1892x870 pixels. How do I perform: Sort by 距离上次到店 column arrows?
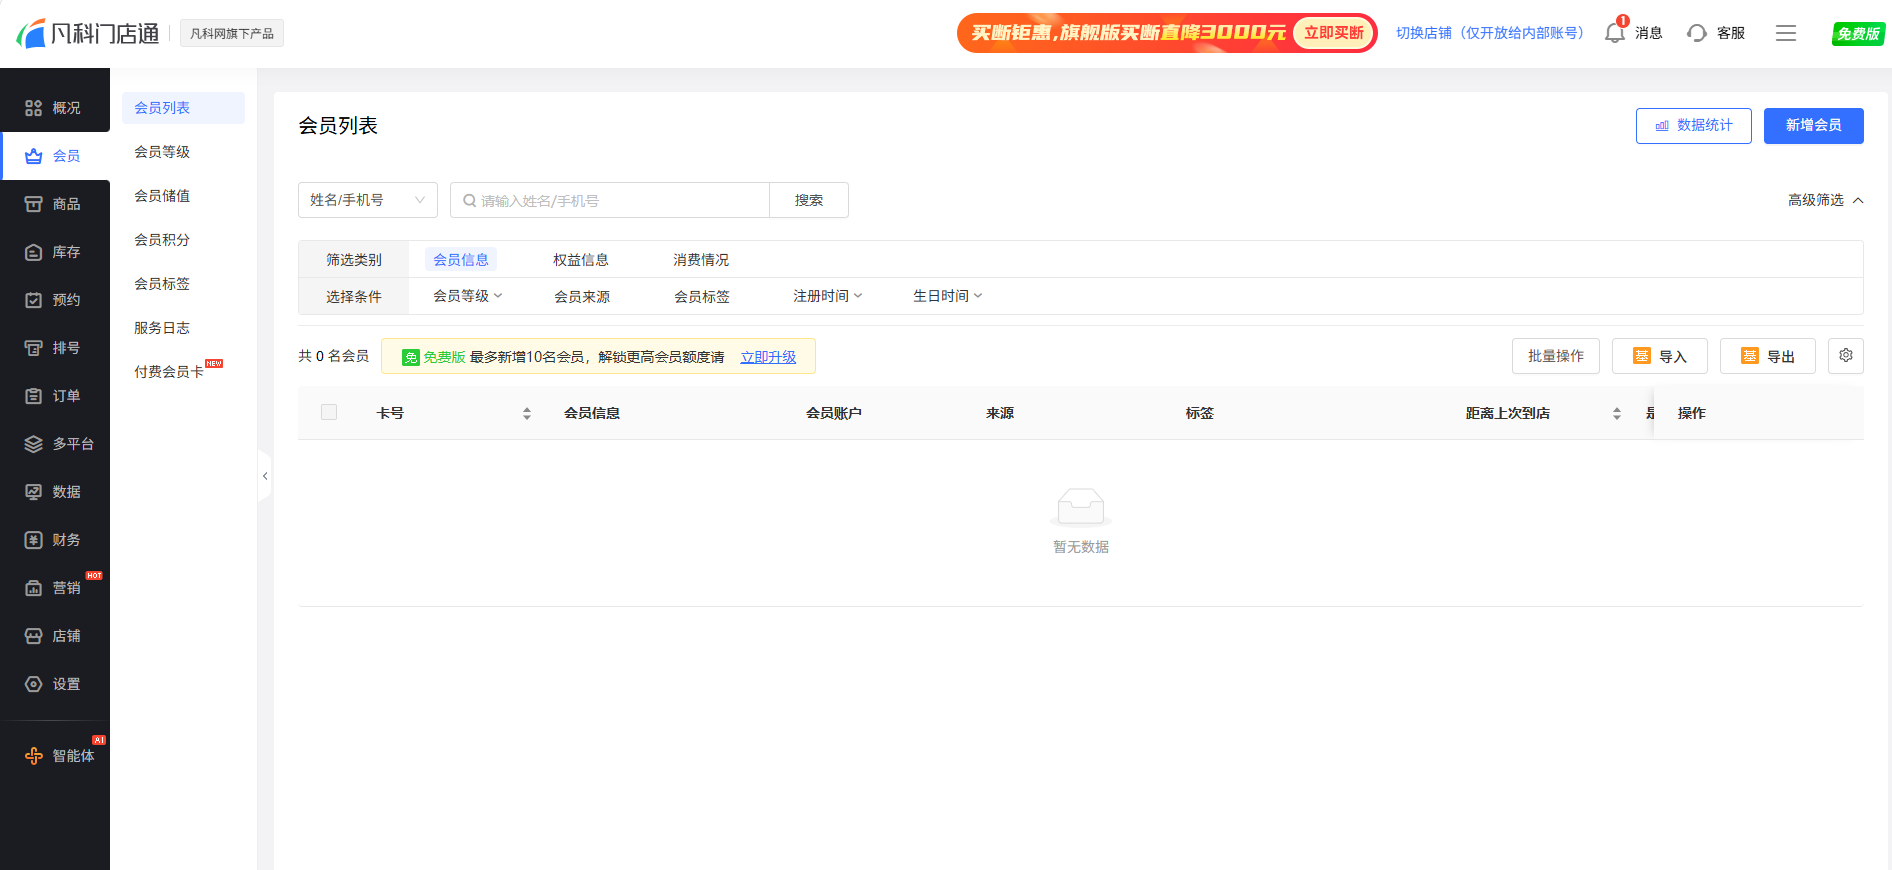click(1616, 414)
